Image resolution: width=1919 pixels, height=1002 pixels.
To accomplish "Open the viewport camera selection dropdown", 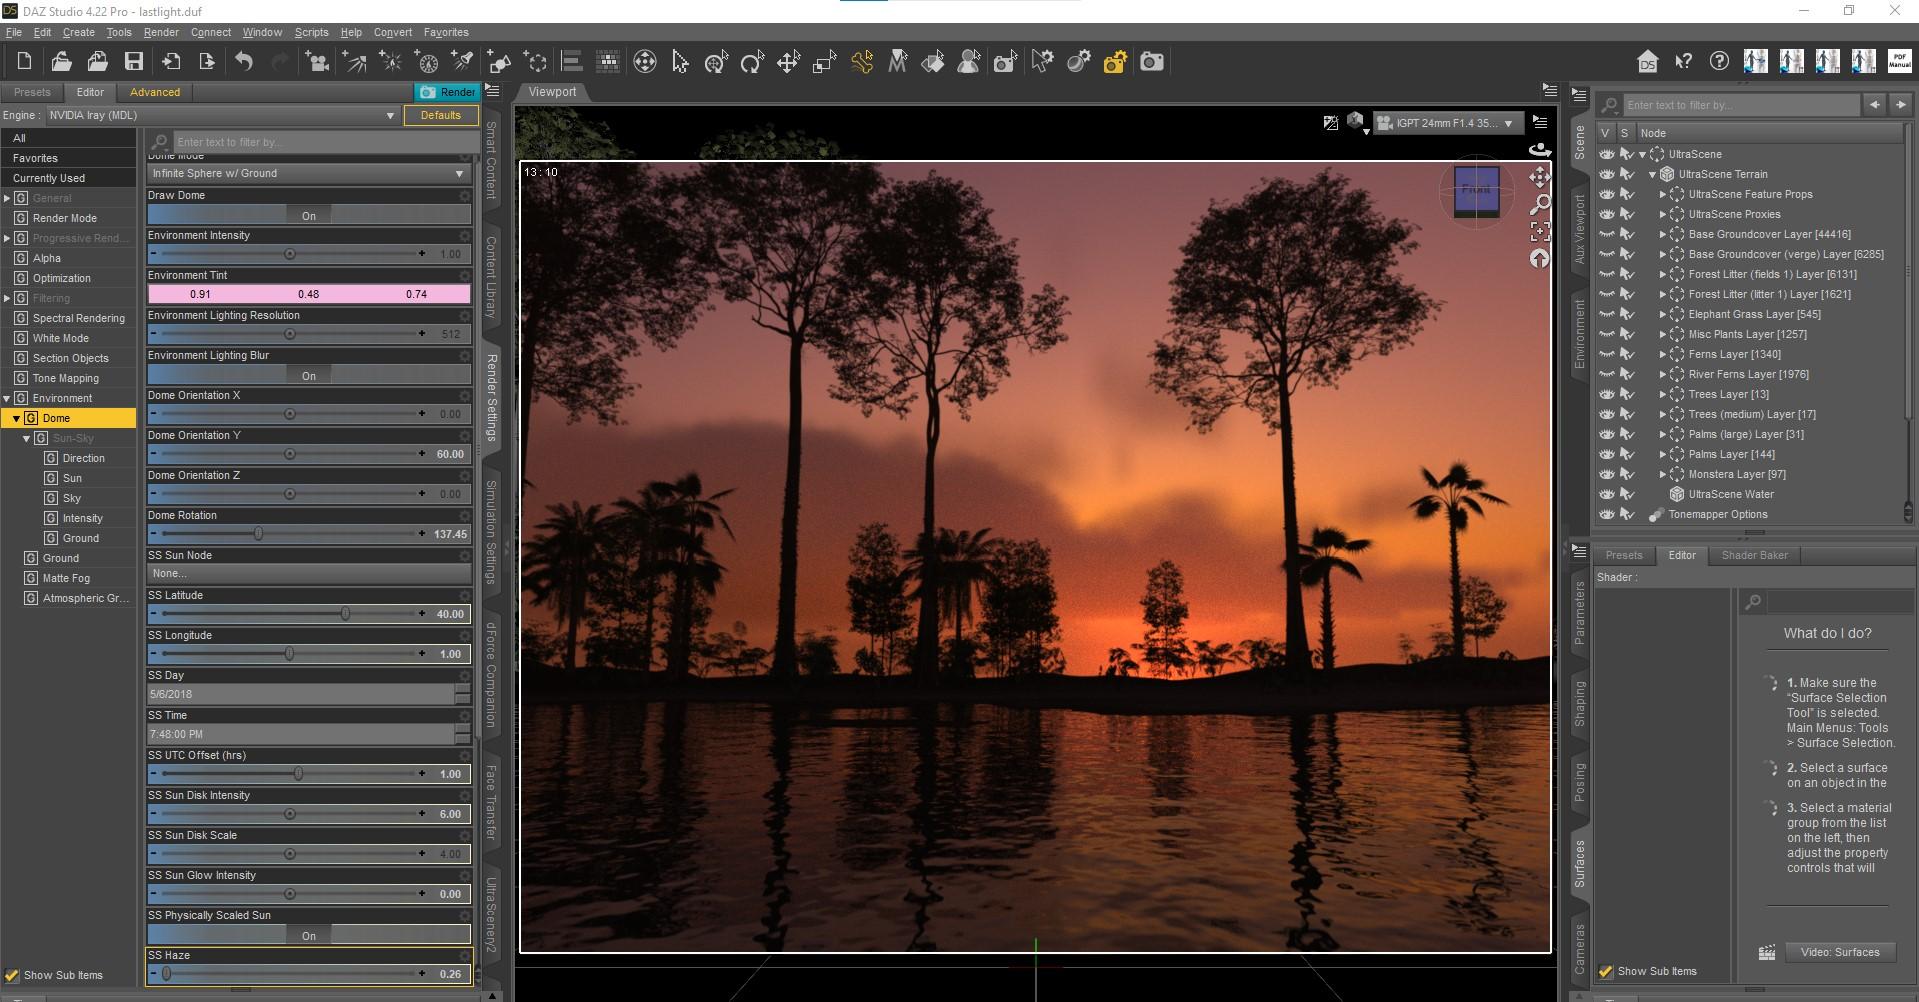I will pyautogui.click(x=1447, y=123).
